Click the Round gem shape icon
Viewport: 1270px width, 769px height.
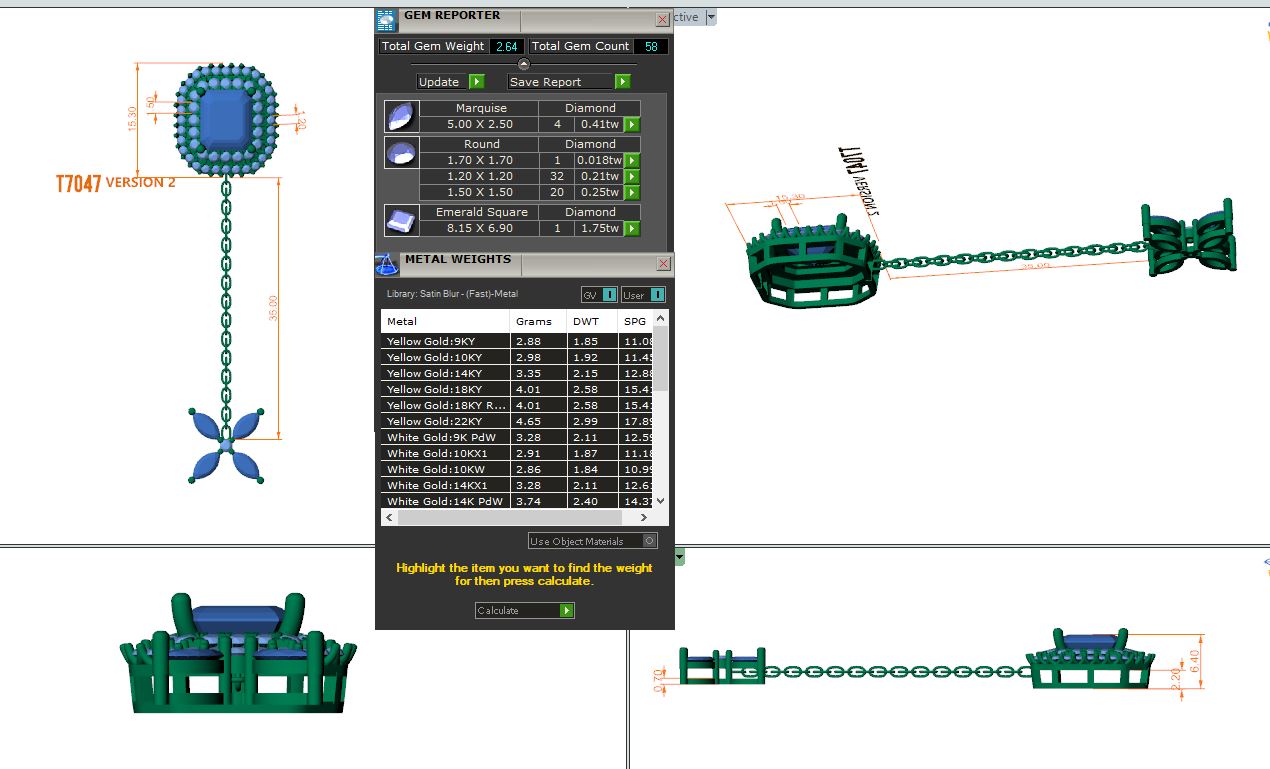tap(400, 152)
